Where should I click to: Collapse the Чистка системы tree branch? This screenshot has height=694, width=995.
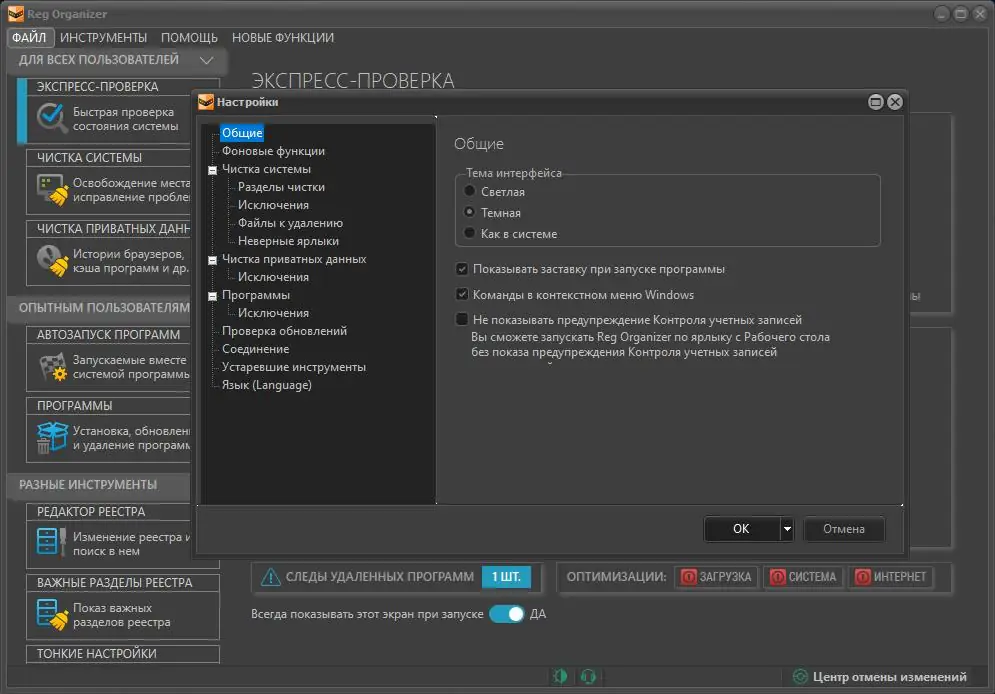coord(212,169)
